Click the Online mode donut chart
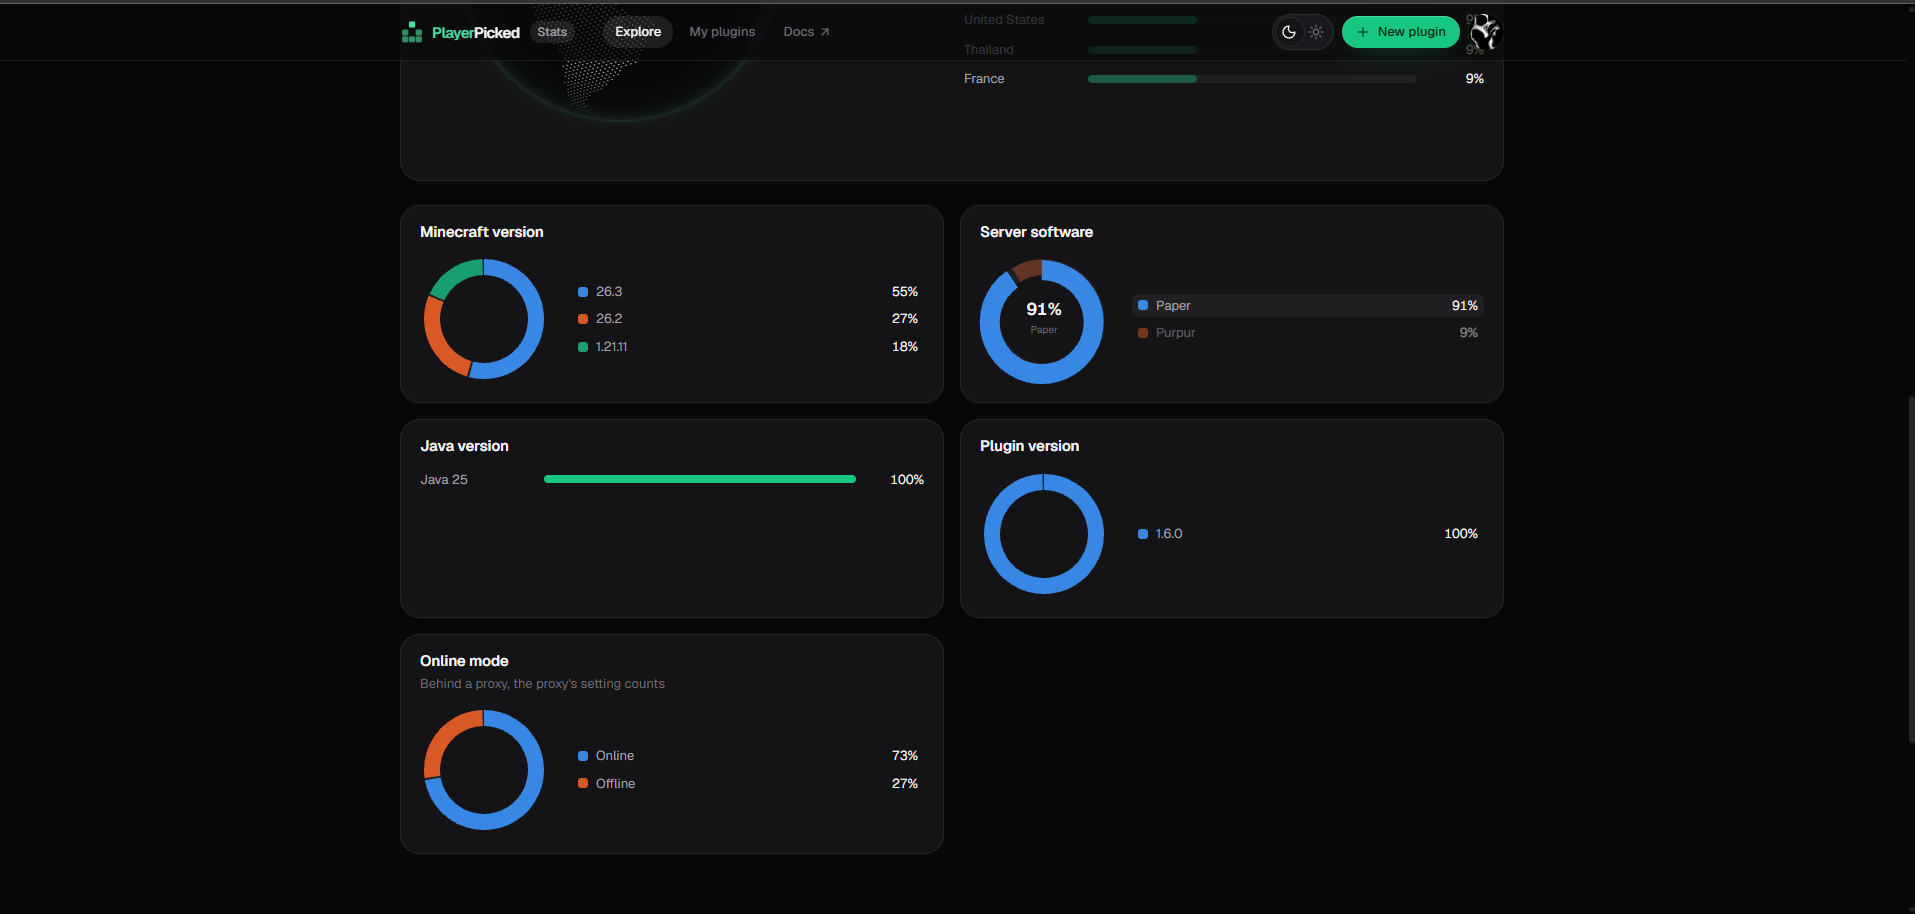Viewport: 1915px width, 914px height. click(x=484, y=770)
